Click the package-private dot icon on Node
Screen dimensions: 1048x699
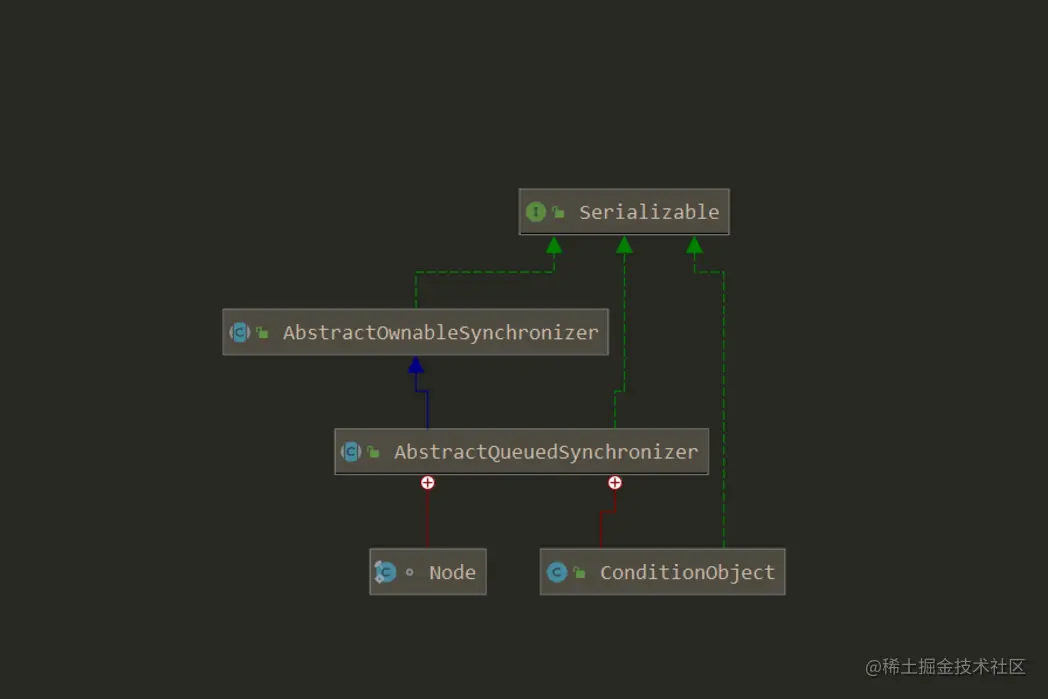409,572
